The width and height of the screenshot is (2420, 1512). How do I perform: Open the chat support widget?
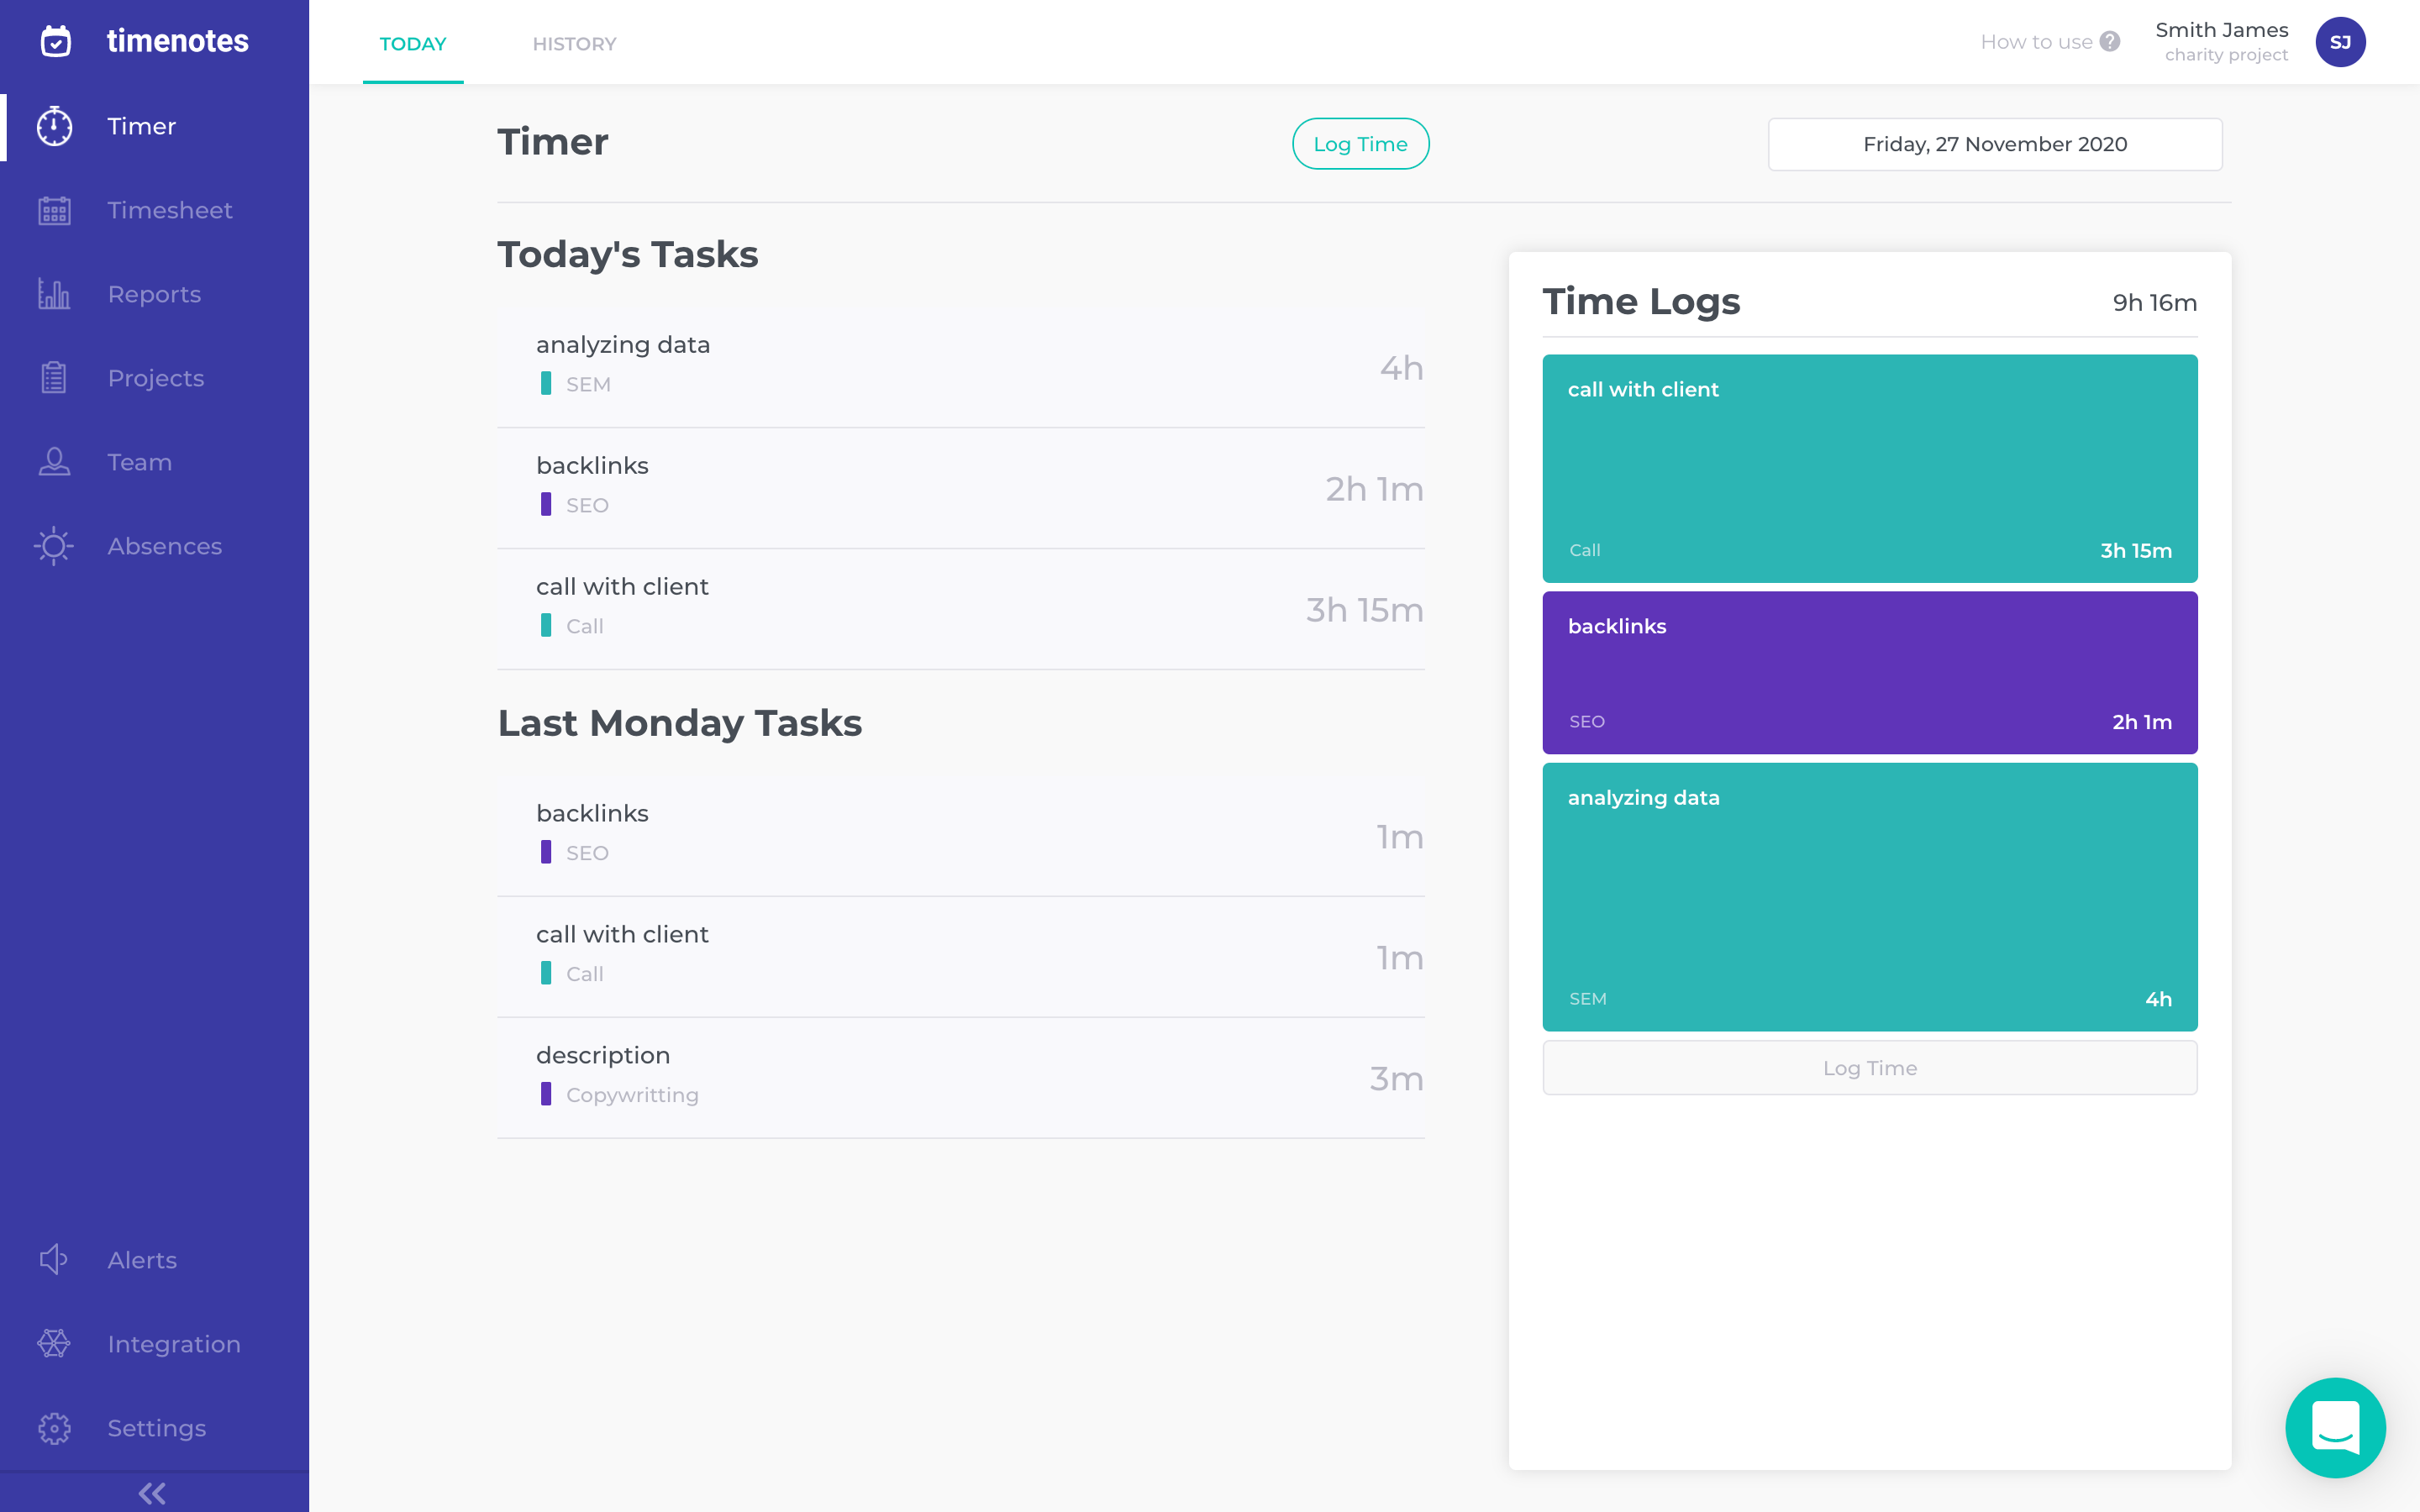2335,1427
